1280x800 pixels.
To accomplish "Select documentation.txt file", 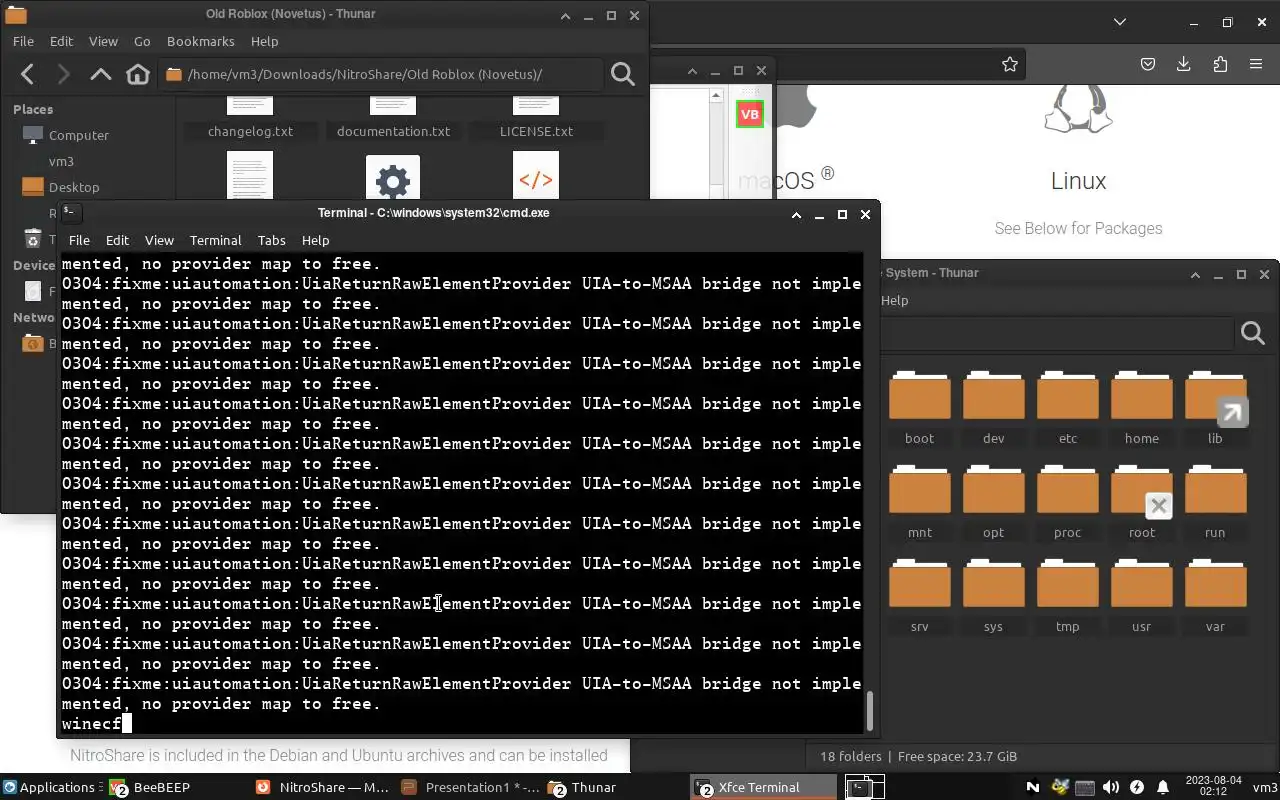I will click(393, 131).
